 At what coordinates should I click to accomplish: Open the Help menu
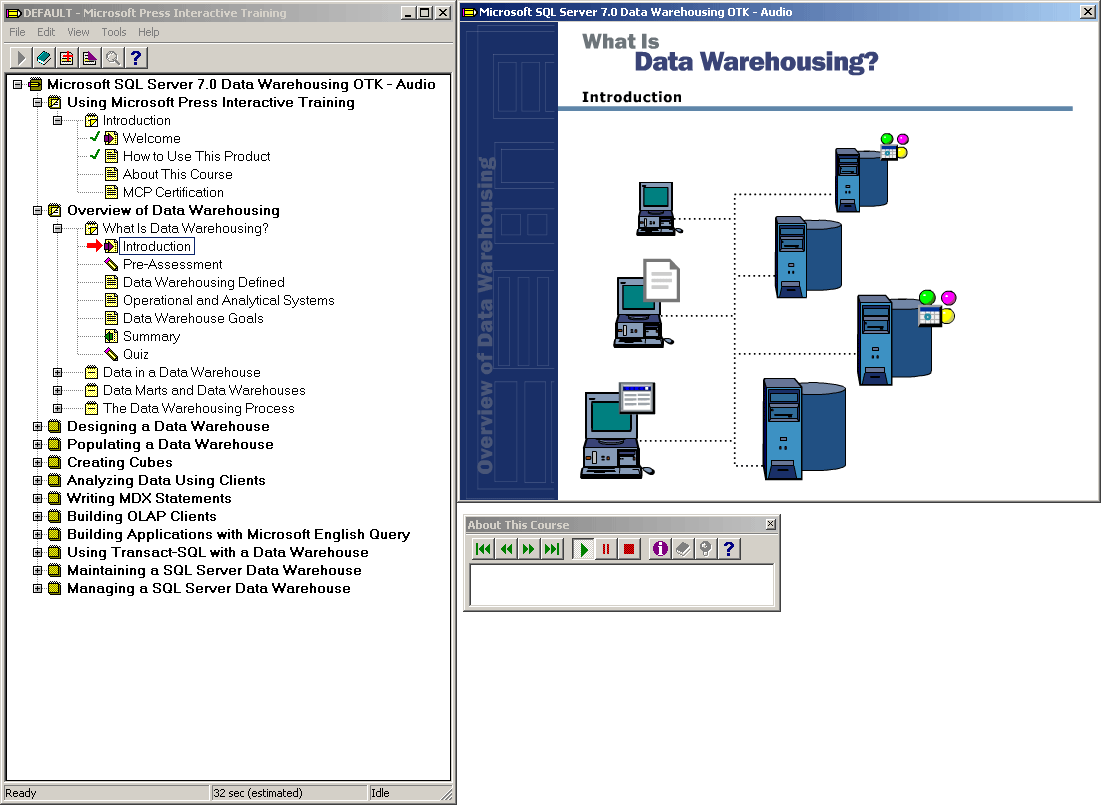[149, 32]
